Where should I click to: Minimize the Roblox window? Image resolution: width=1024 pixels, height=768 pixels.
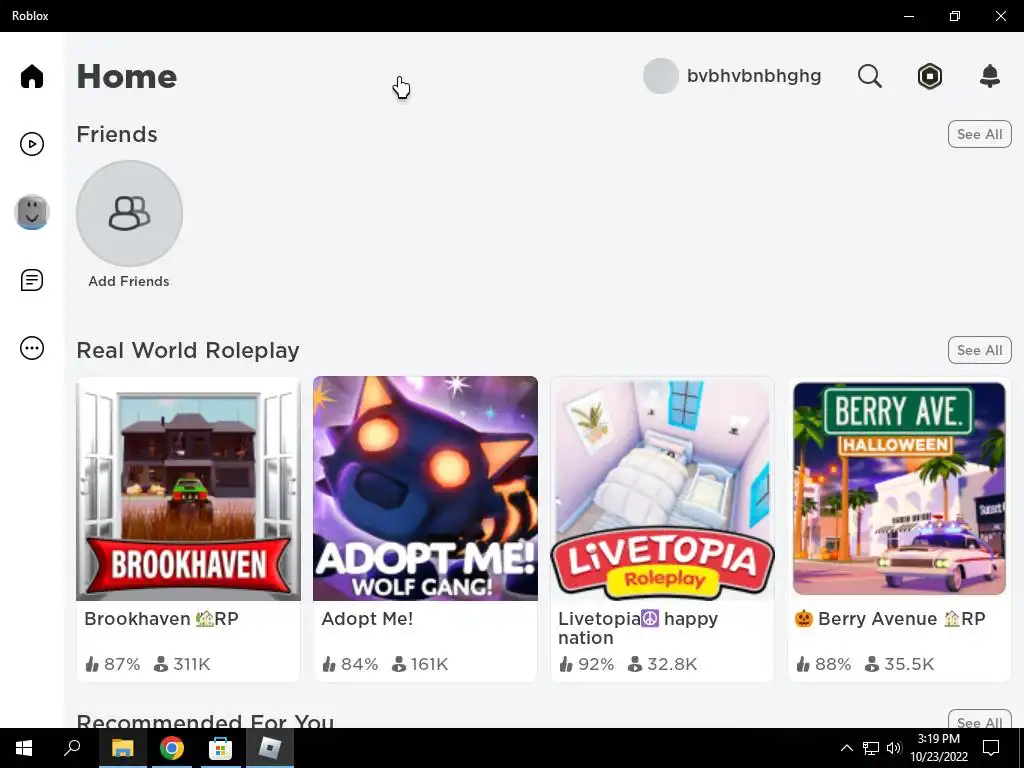908,16
